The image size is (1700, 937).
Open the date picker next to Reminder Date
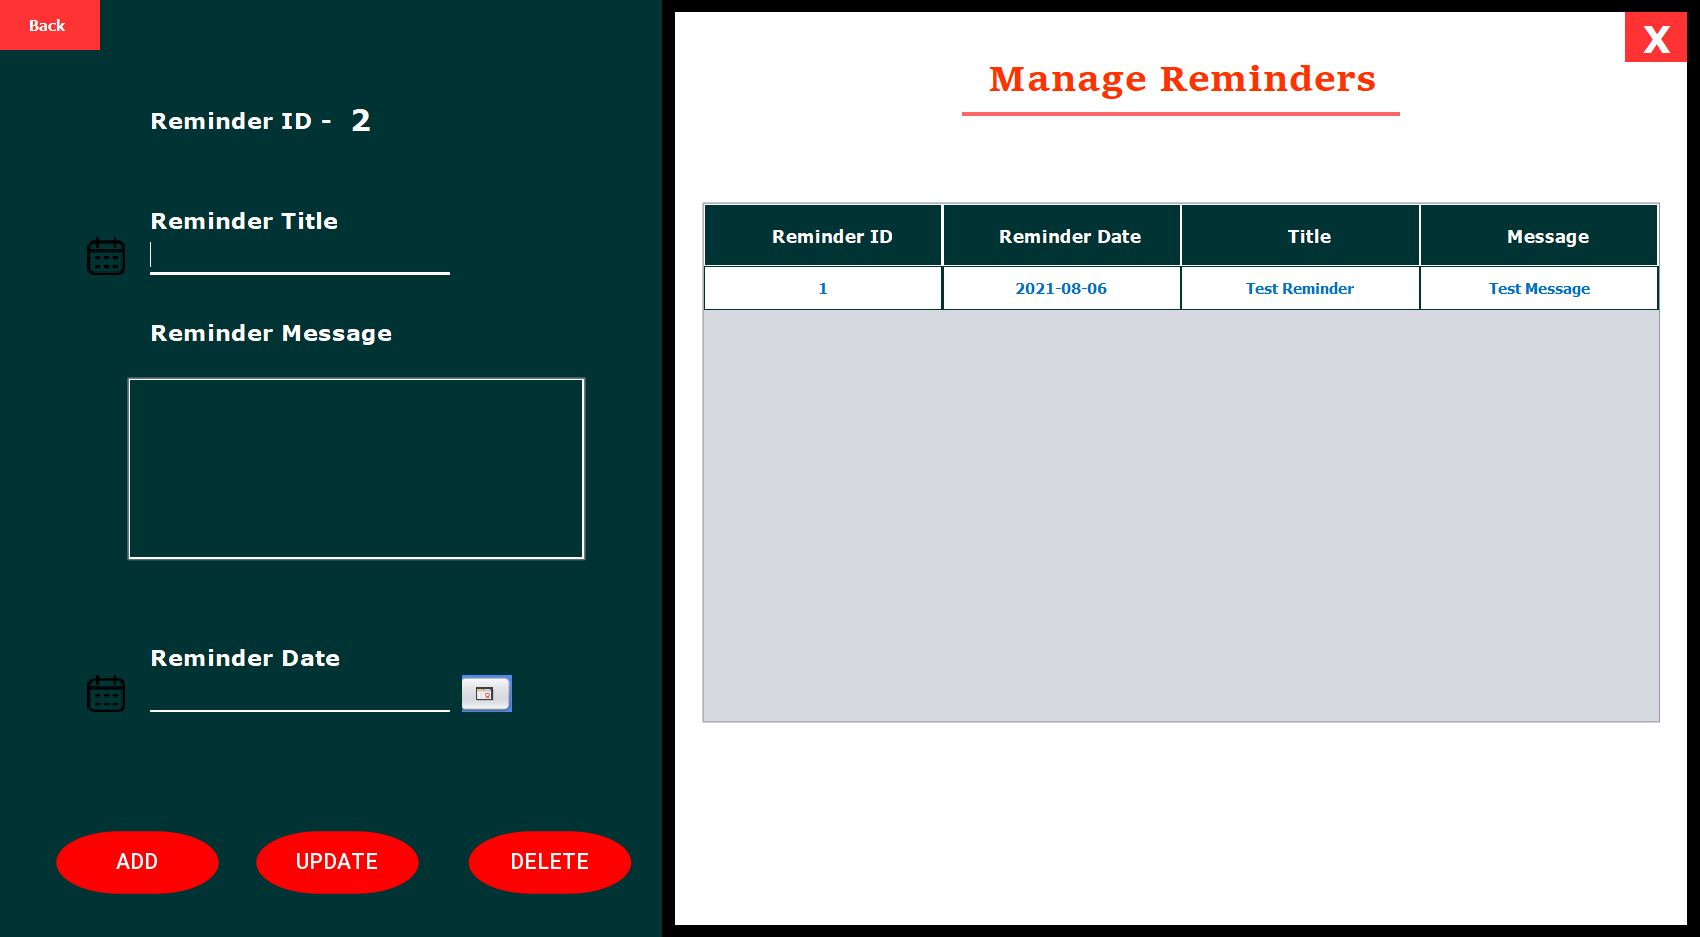tap(486, 693)
